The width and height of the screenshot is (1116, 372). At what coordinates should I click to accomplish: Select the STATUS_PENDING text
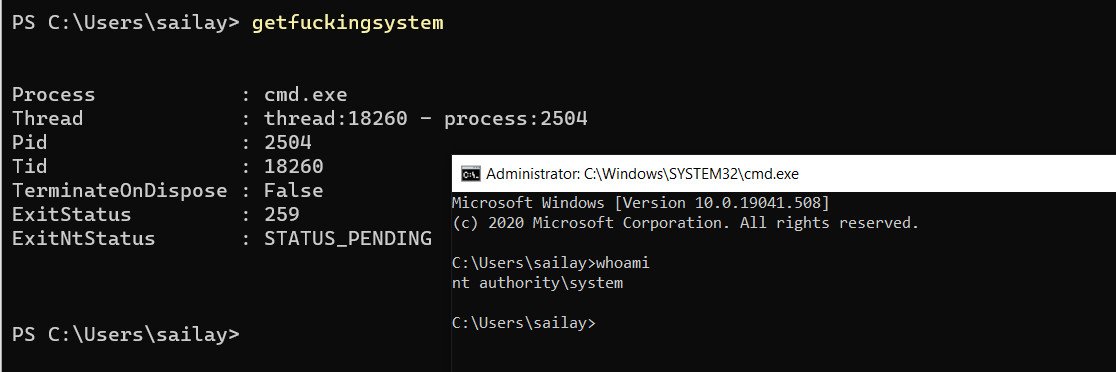[347, 238]
